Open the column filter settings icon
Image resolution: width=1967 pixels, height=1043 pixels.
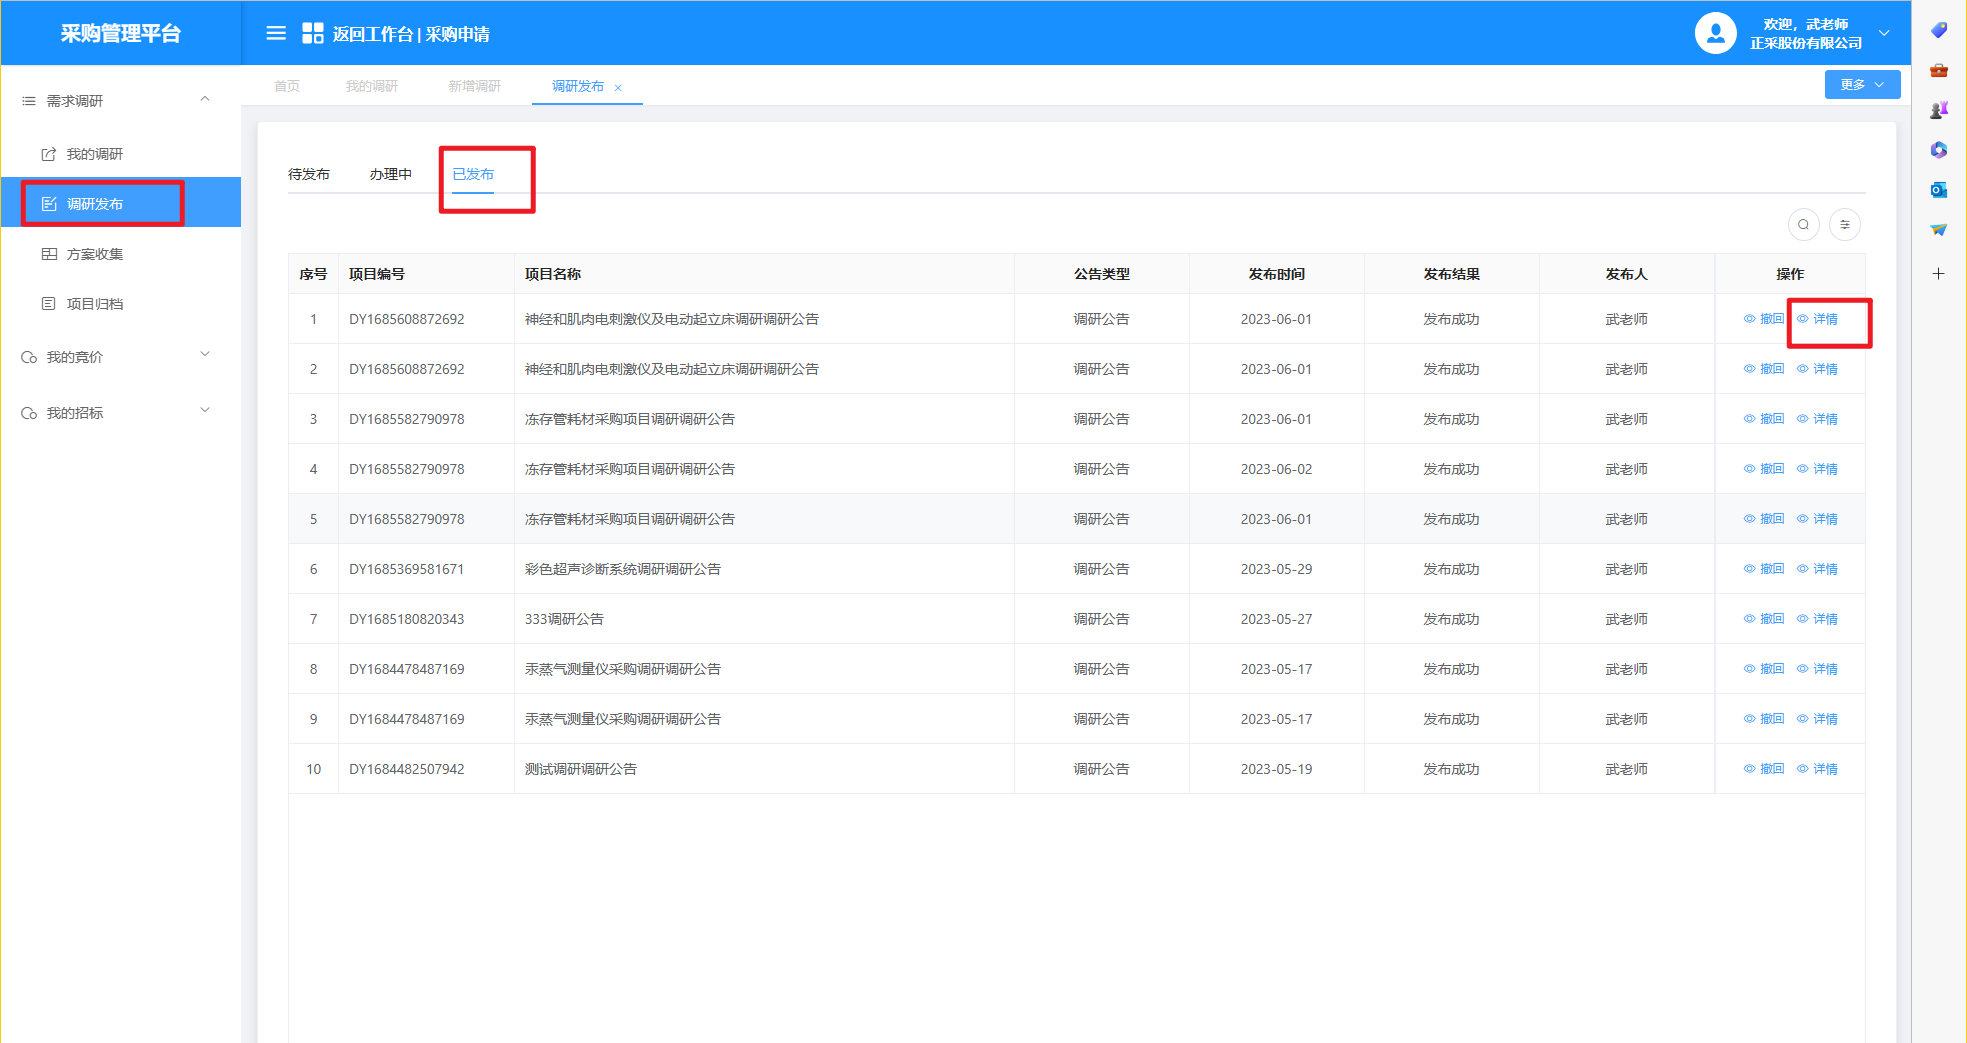(x=1845, y=224)
